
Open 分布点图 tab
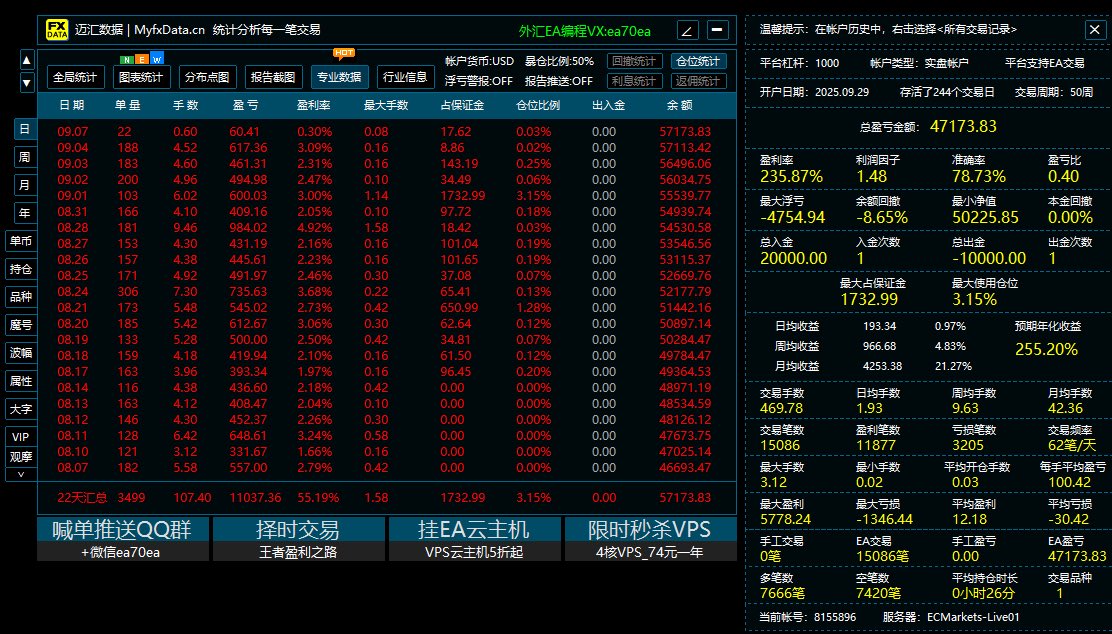(x=207, y=77)
